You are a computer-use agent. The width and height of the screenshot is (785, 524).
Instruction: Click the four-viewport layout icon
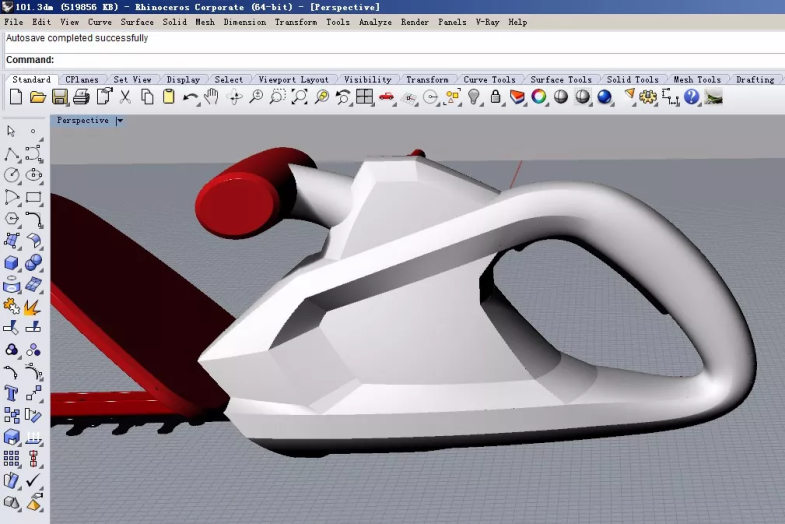tap(365, 97)
